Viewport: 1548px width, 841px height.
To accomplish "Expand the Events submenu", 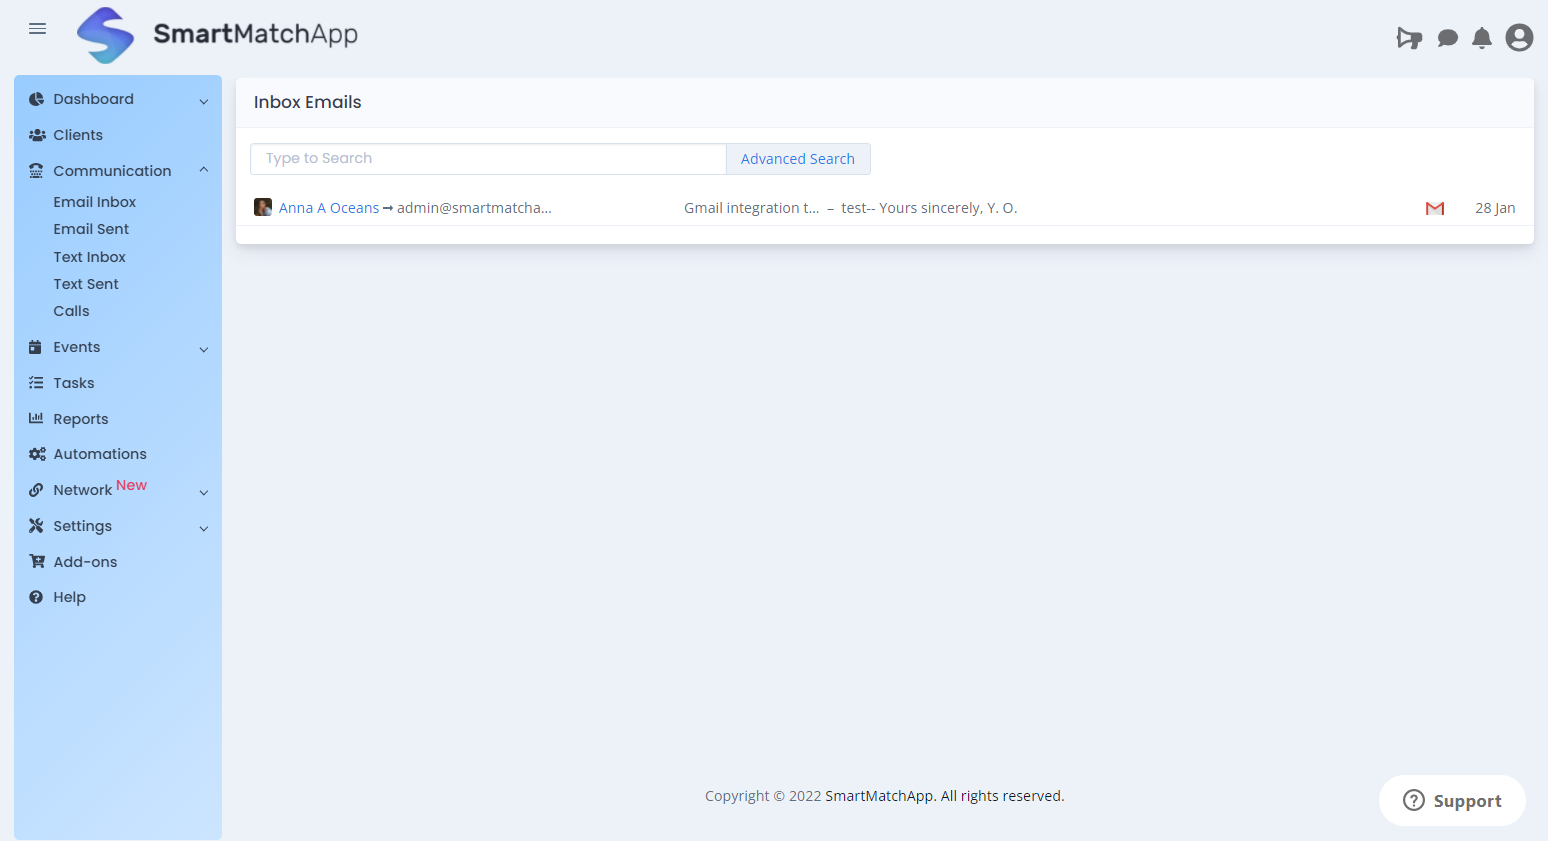I will (204, 349).
